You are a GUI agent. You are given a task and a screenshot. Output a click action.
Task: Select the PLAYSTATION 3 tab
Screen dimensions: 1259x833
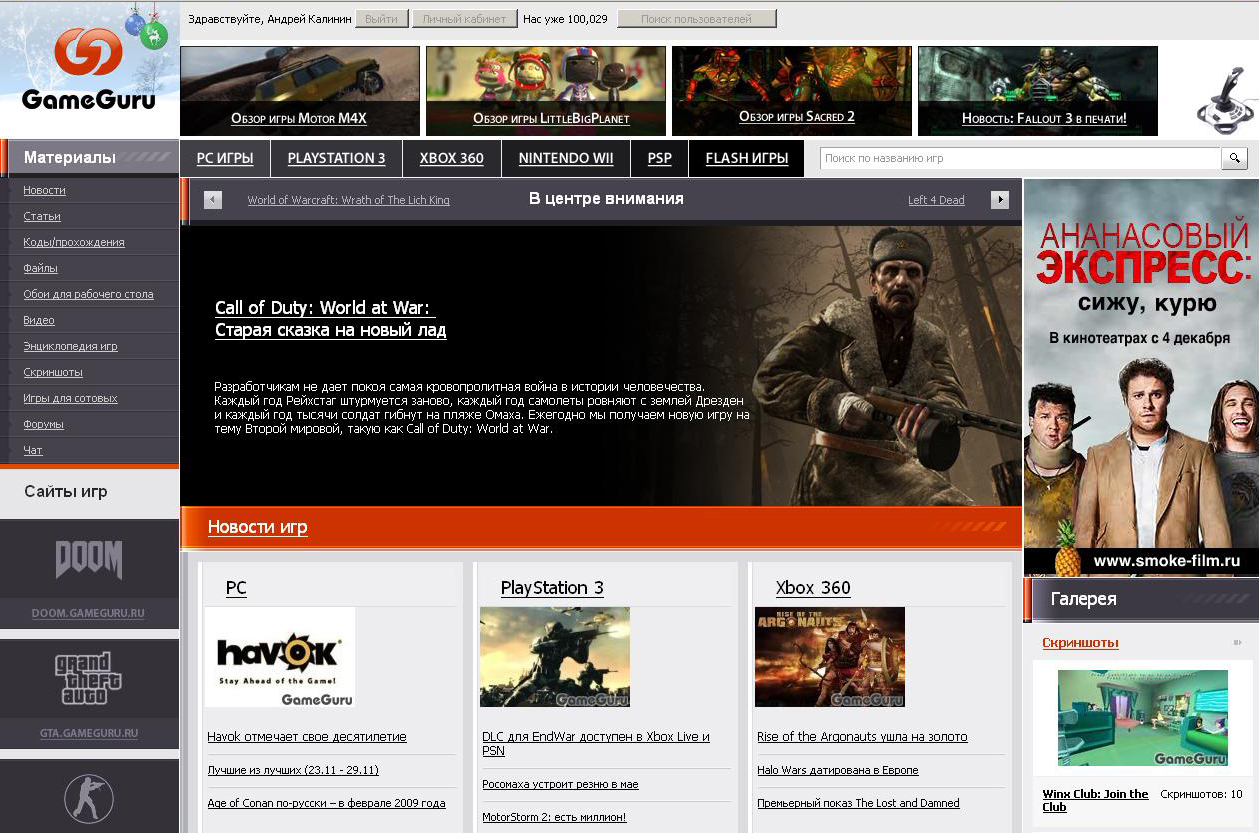pyautogui.click(x=336, y=158)
